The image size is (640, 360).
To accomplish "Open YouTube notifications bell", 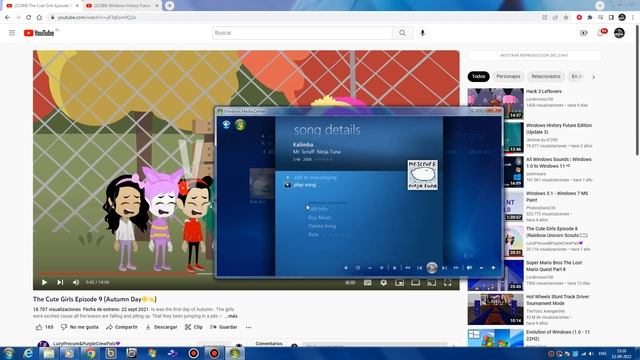I will (601, 33).
